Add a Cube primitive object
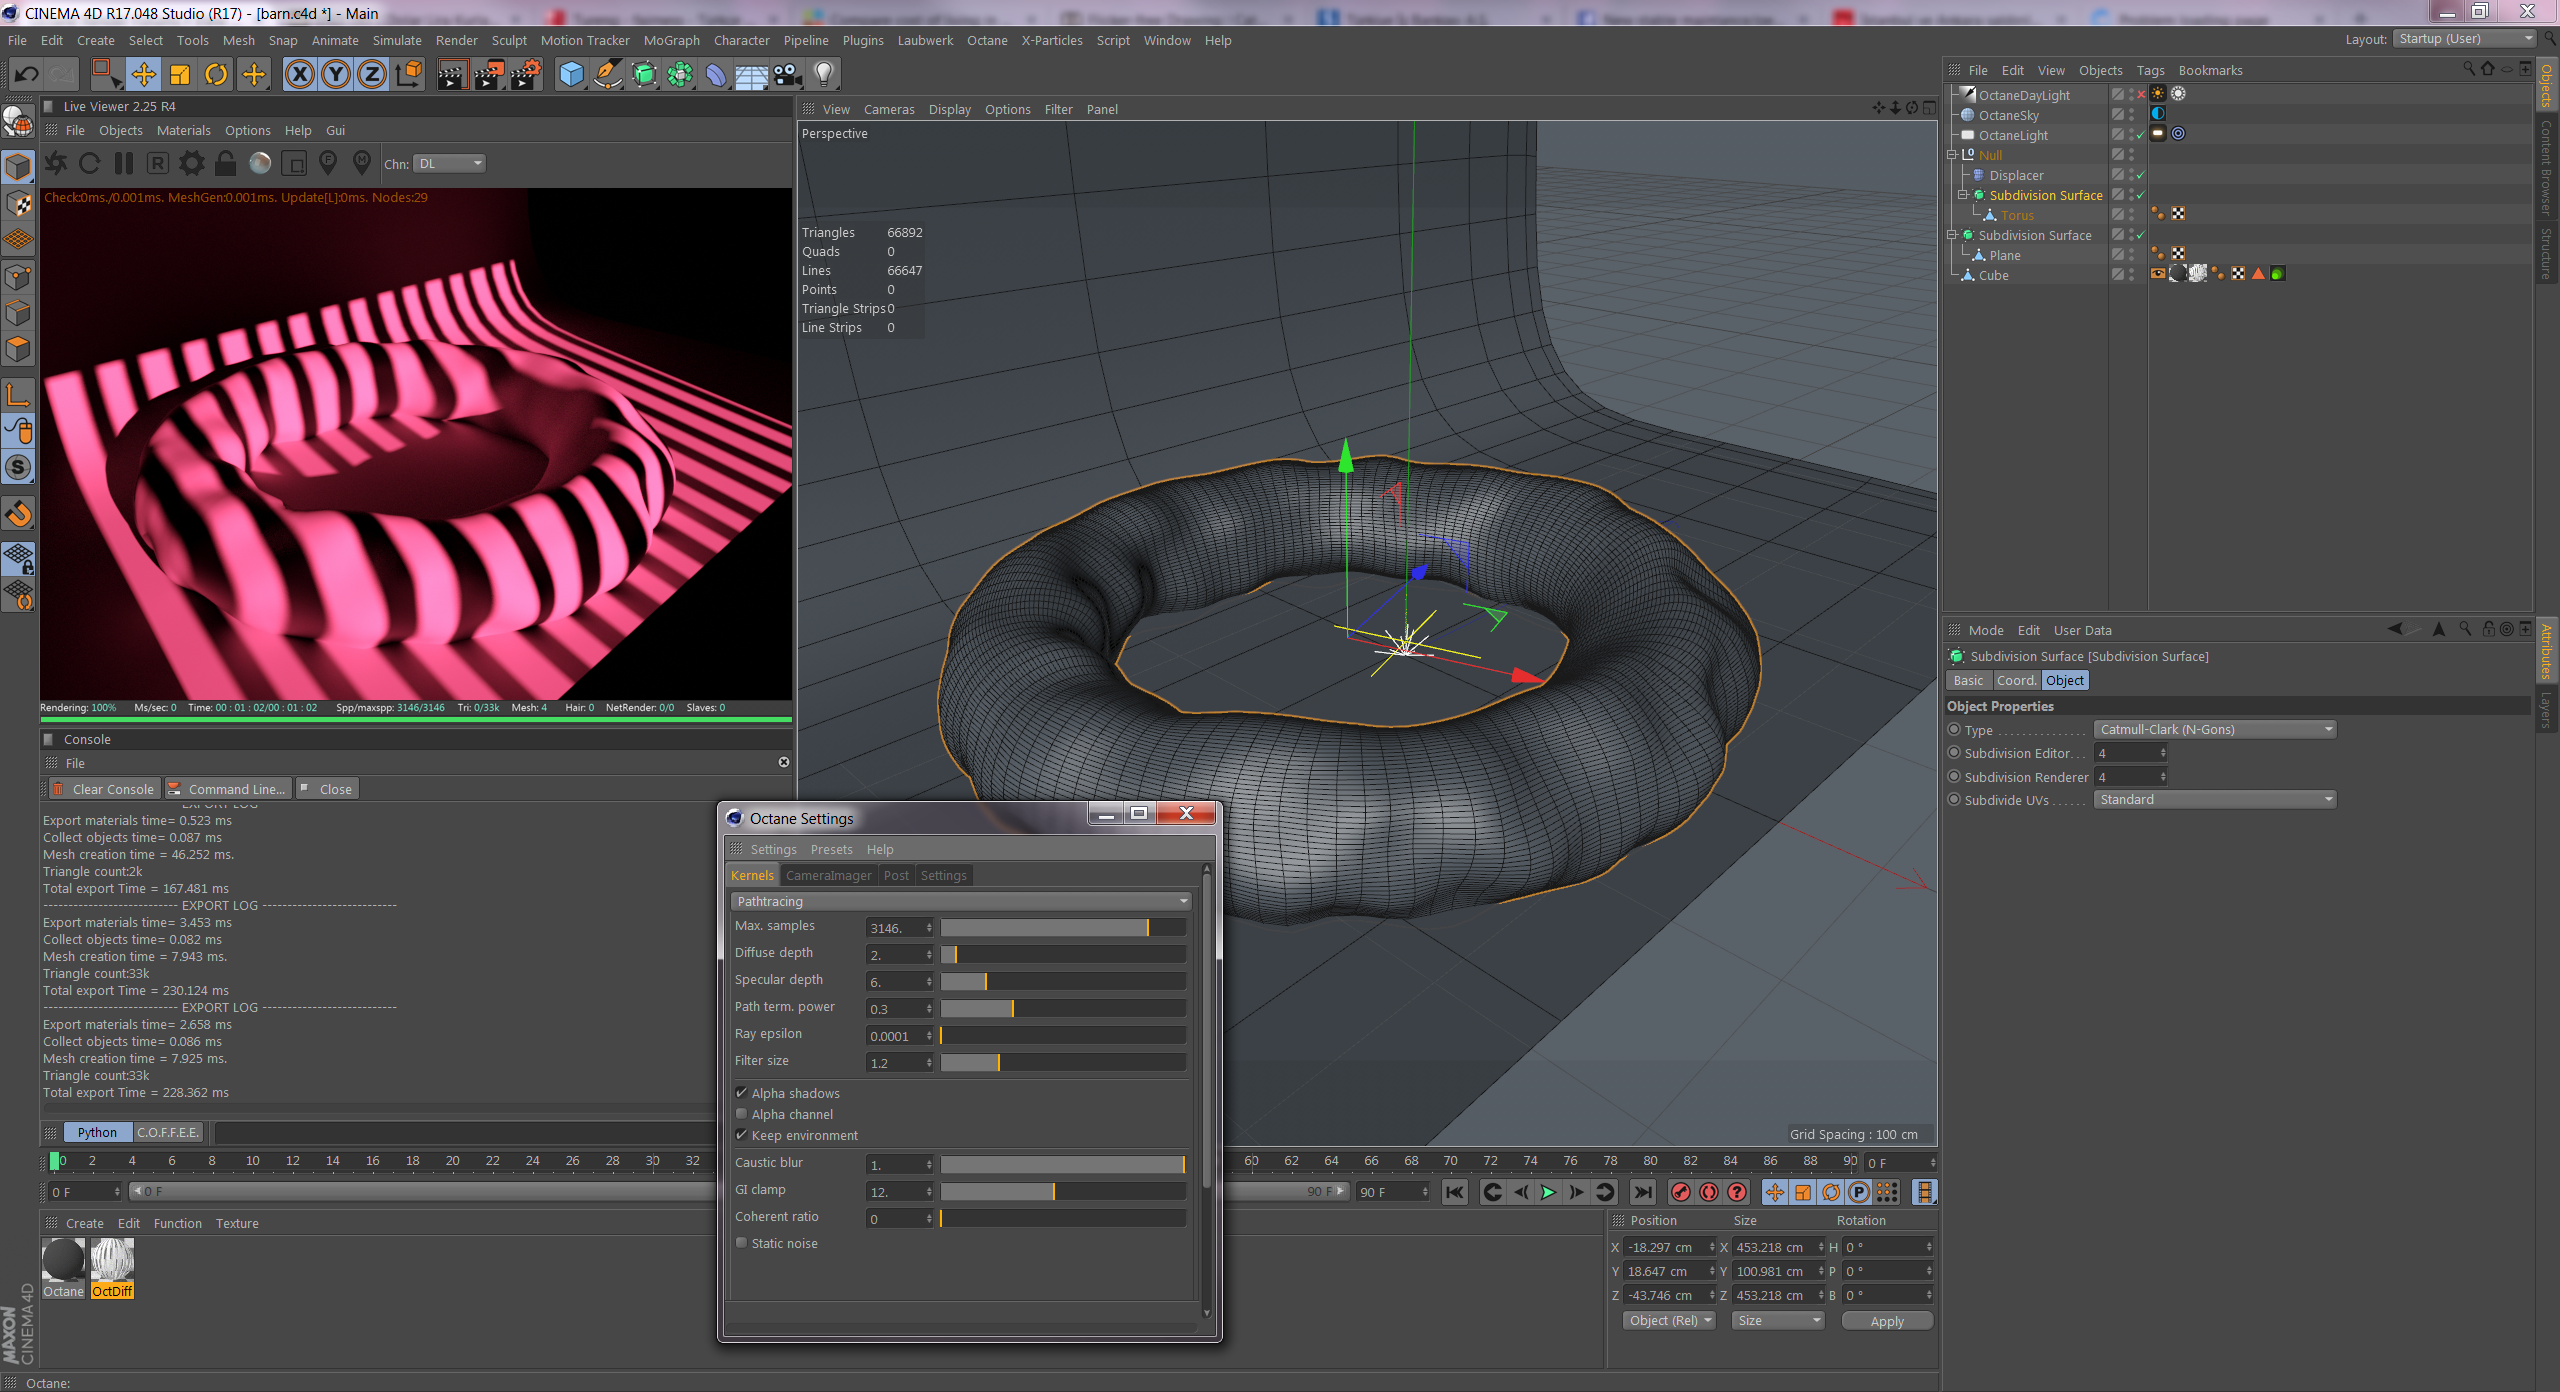The height and width of the screenshot is (1392, 2560). tap(571, 74)
